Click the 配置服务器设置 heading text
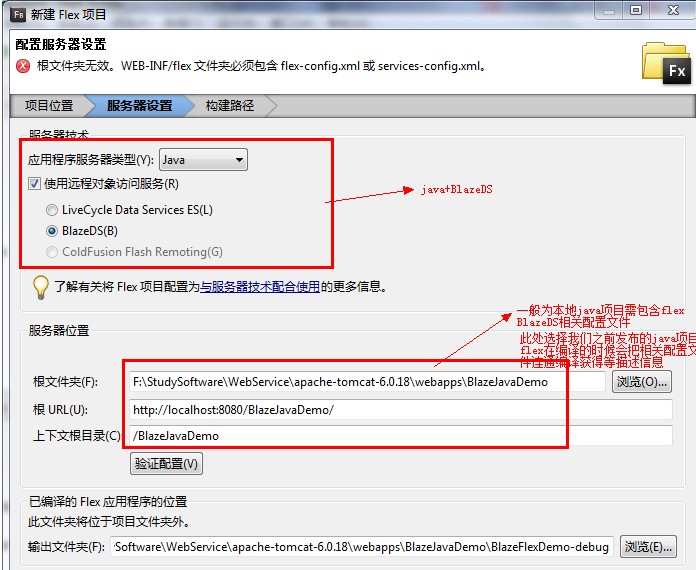Image resolution: width=696 pixels, height=570 pixels. pos(61,44)
